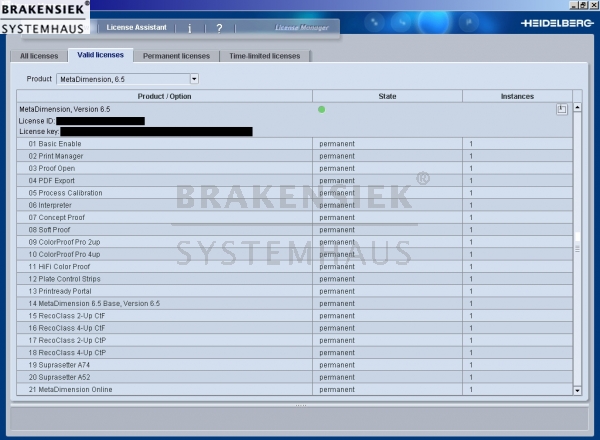Select the 14 MetaDimension 6.5 Base row
The width and height of the screenshot is (600, 440).
(295, 303)
